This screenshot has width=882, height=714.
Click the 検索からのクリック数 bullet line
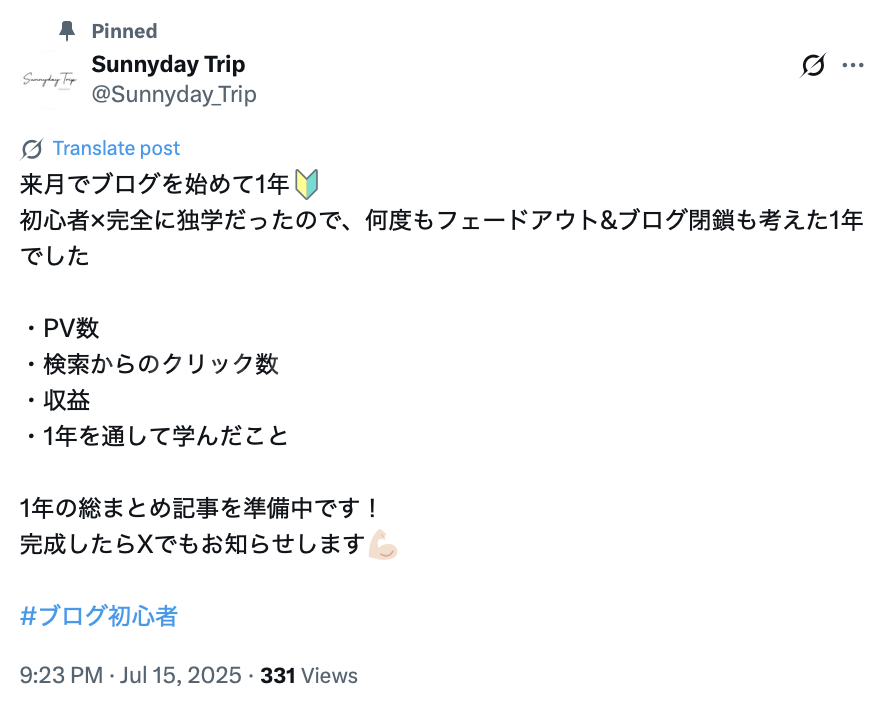point(150,364)
